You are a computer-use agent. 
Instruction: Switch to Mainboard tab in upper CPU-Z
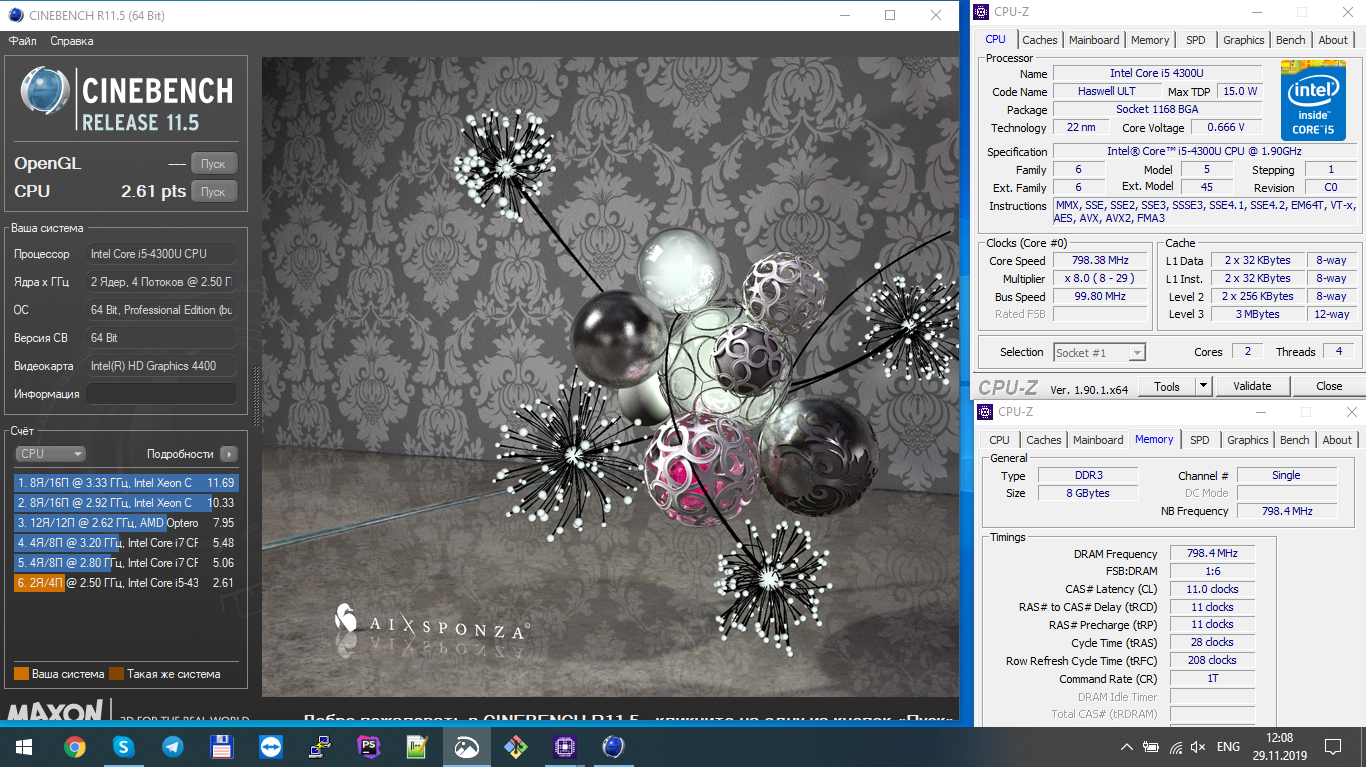[x=1094, y=40]
